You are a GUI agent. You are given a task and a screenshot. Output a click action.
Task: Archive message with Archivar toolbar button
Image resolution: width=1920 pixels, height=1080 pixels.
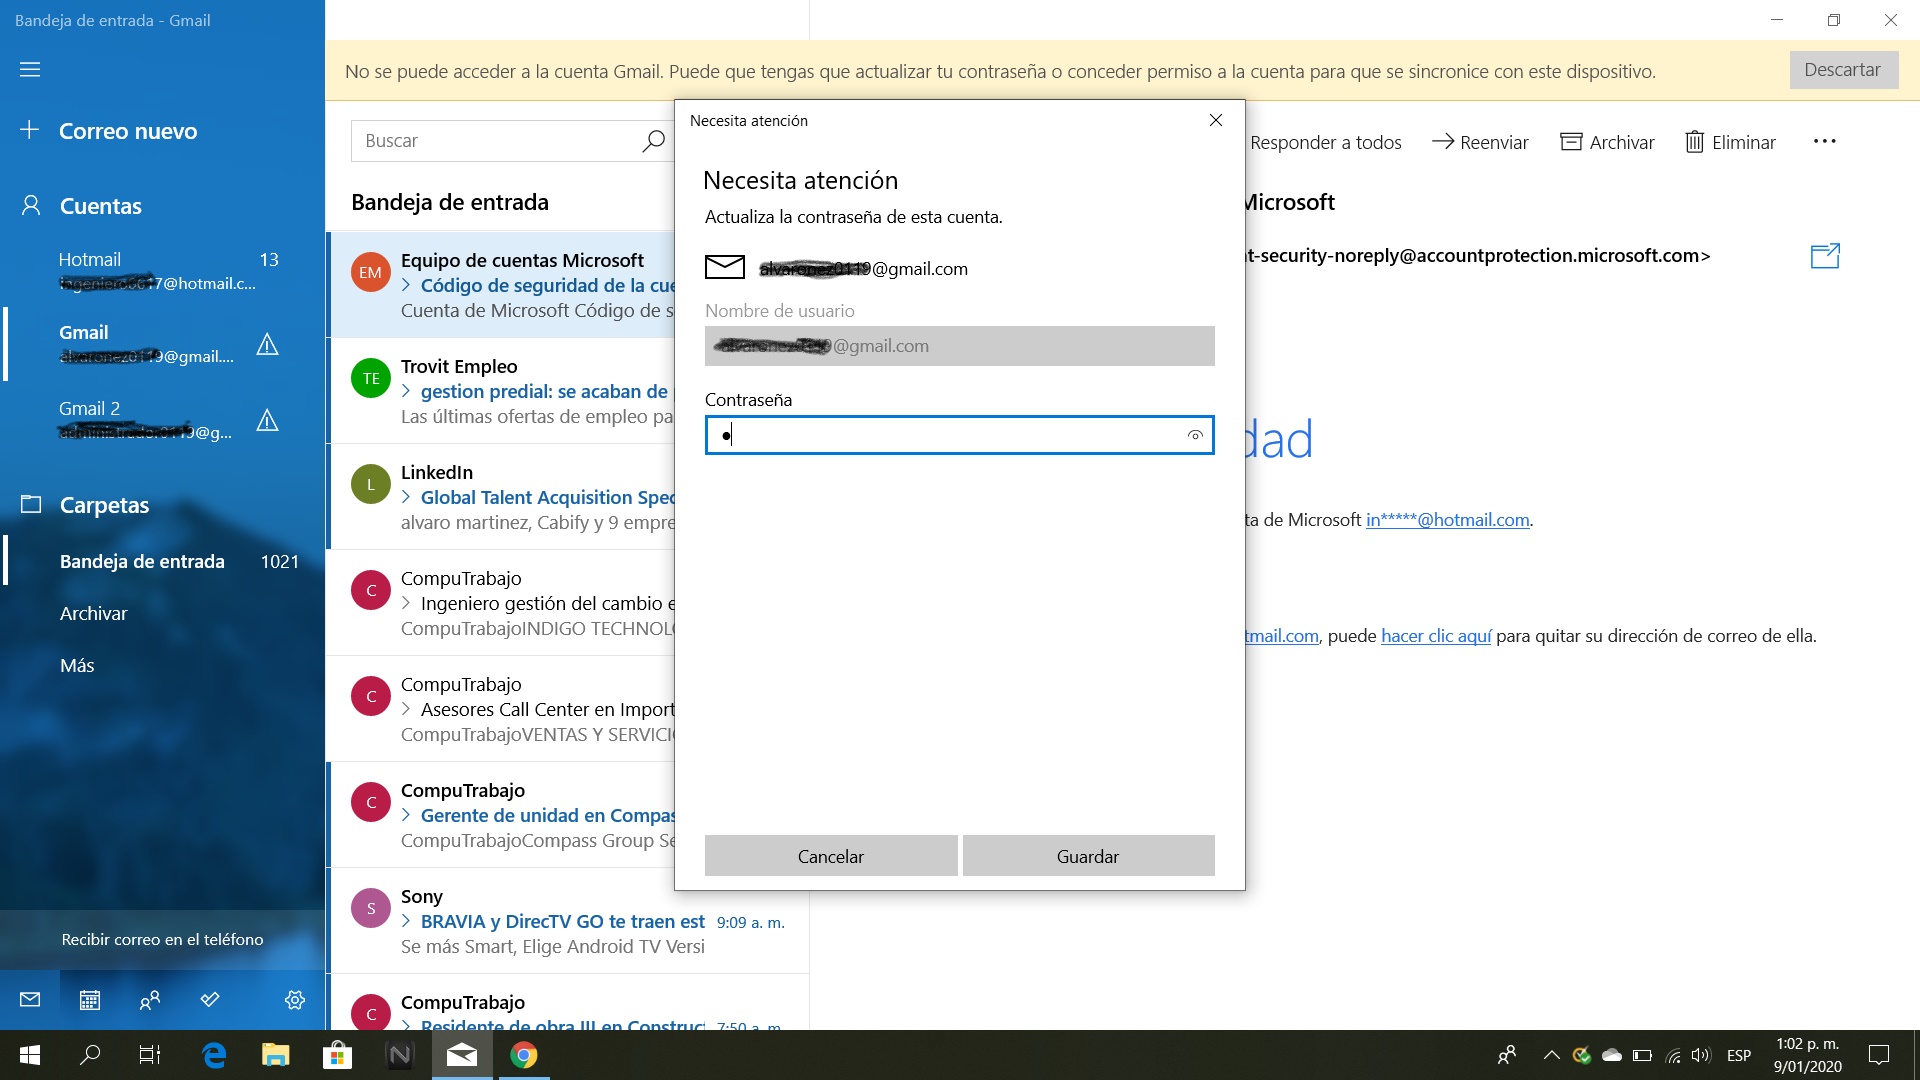[1607, 142]
